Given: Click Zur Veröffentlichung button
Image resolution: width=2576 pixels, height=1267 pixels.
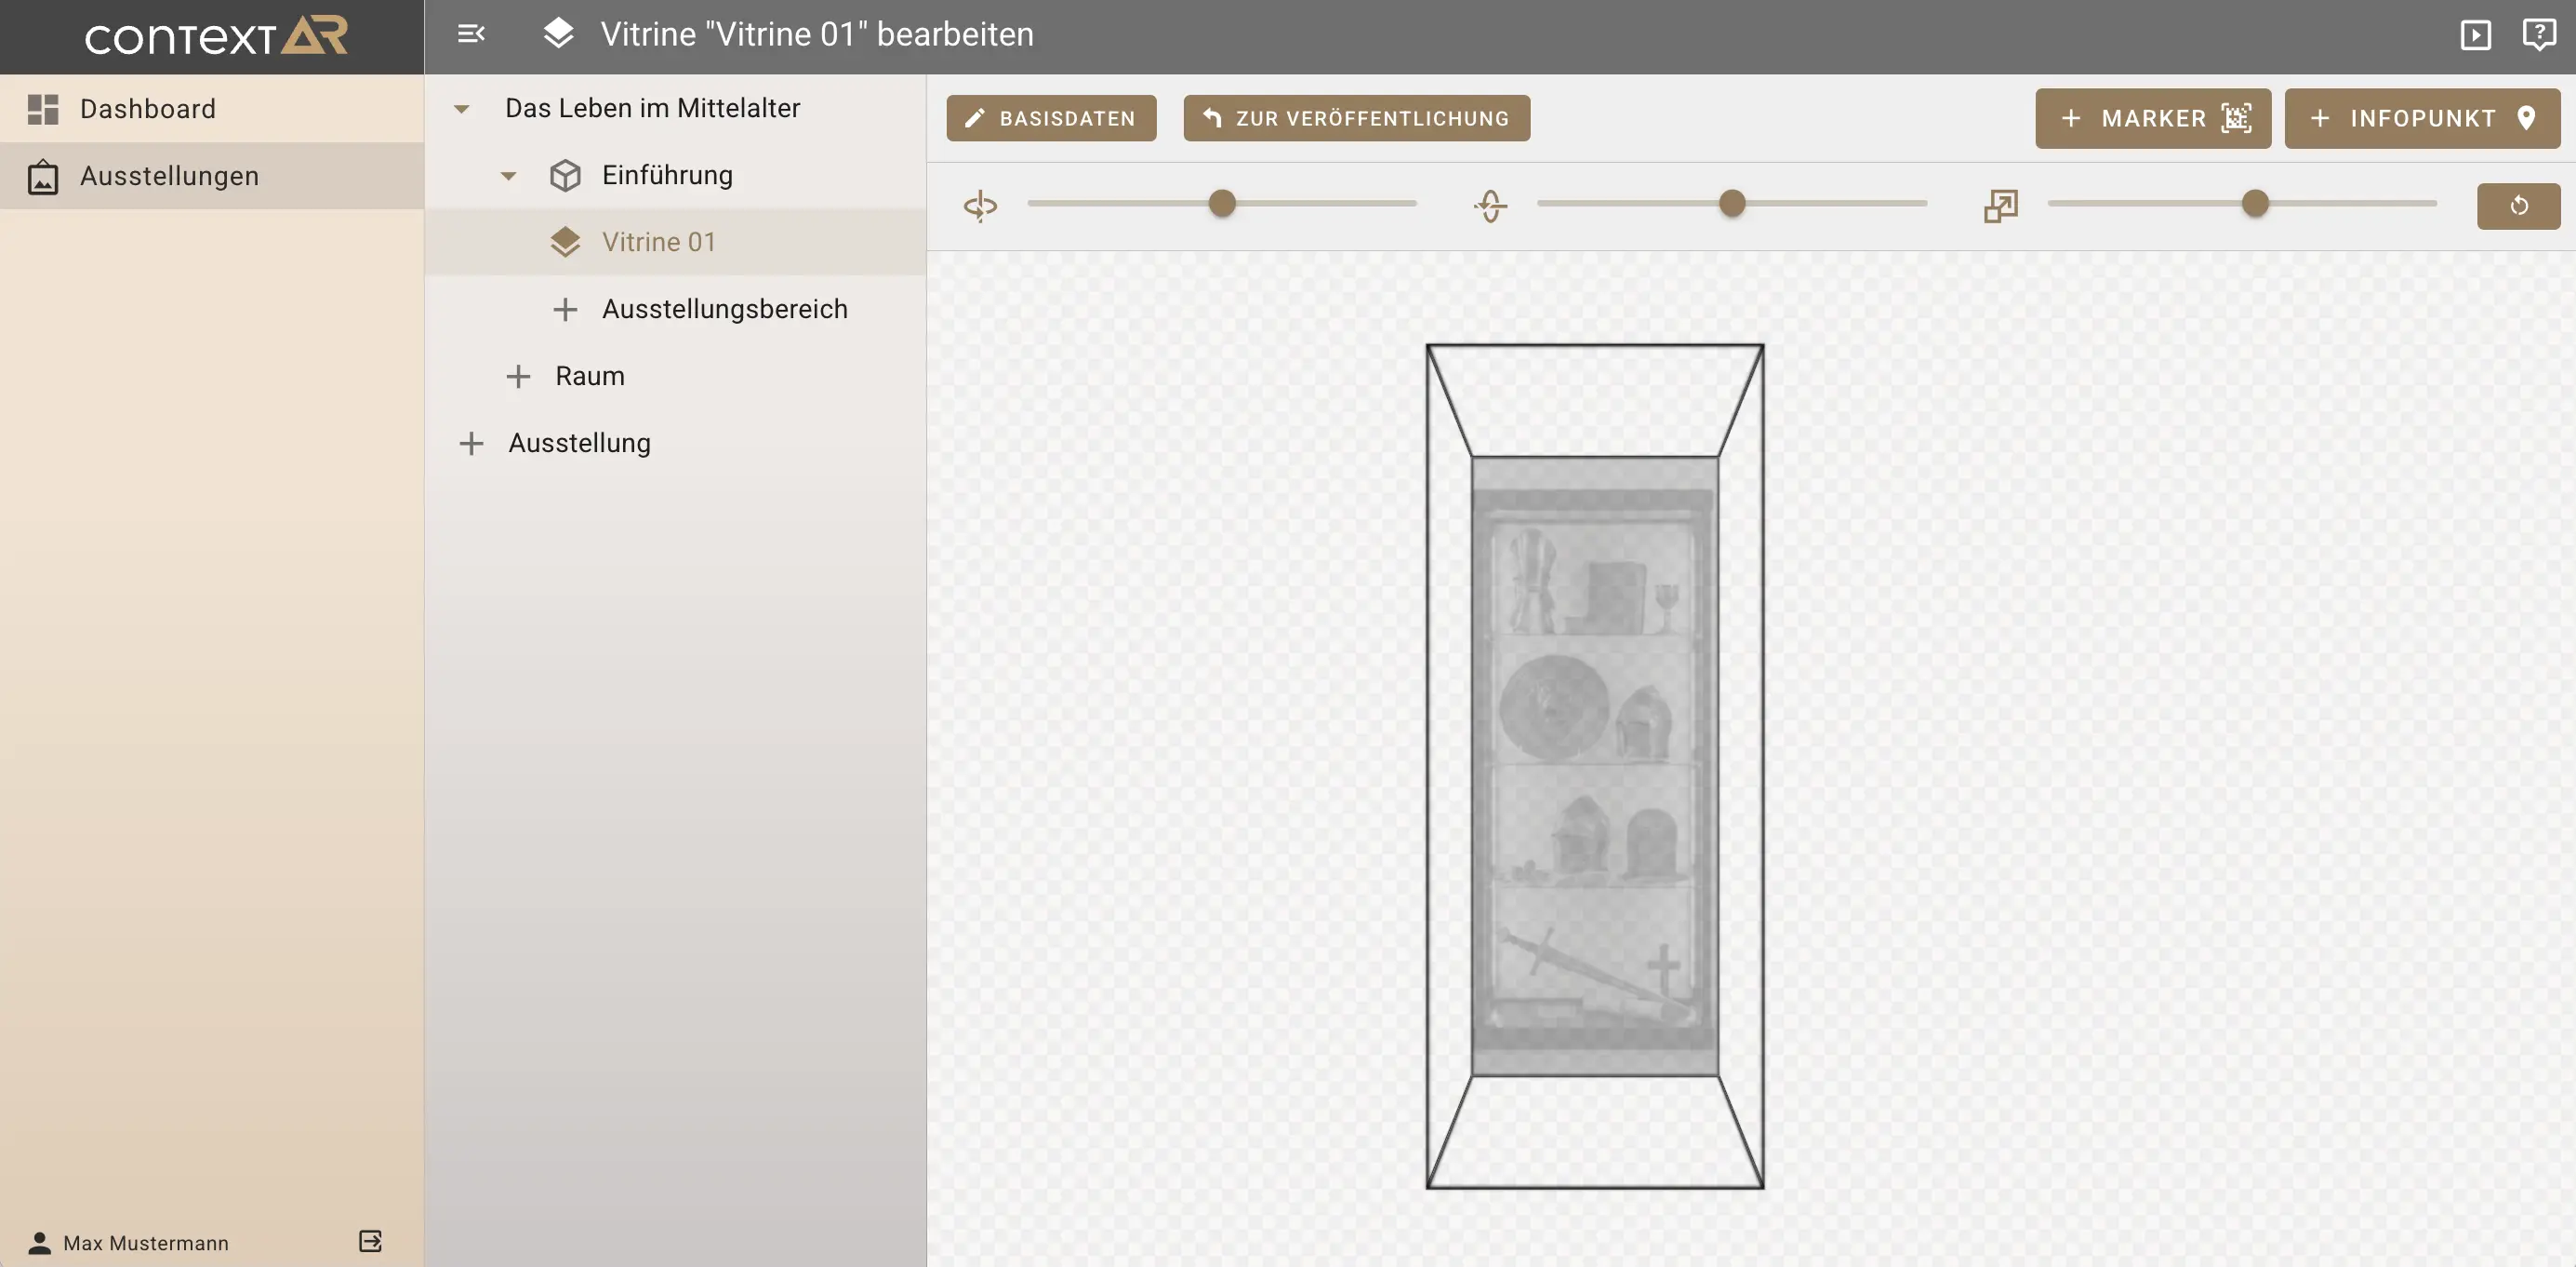Looking at the screenshot, I should (x=1356, y=118).
